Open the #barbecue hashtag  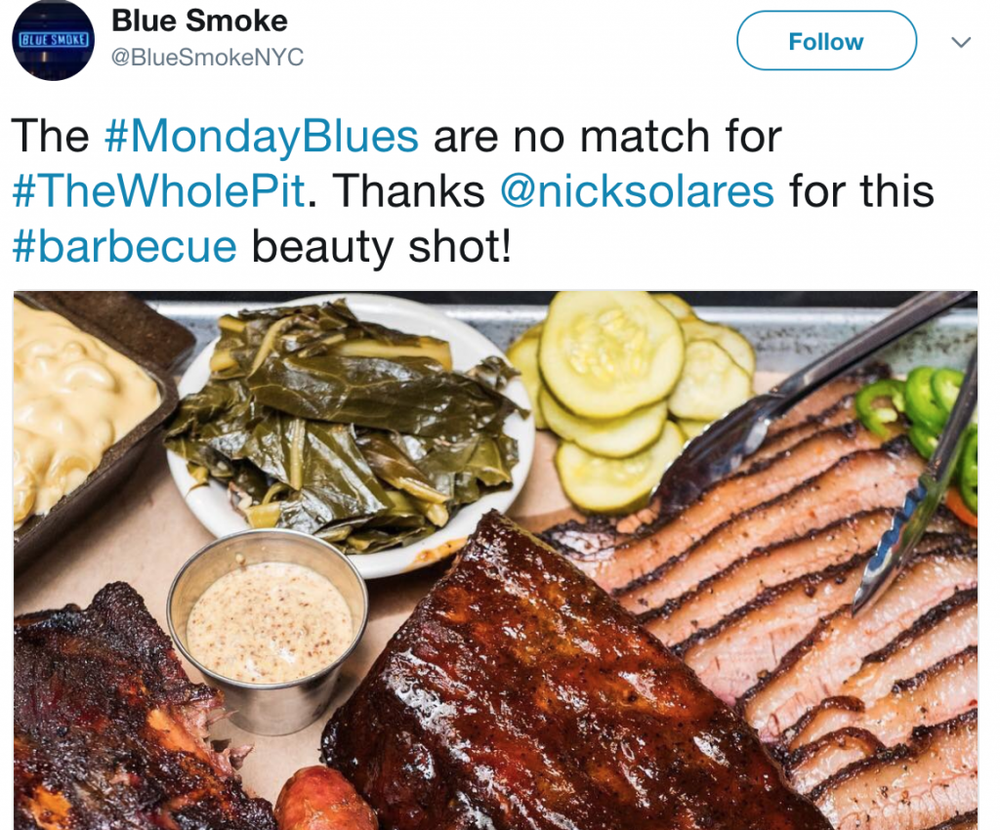pyautogui.click(x=125, y=247)
